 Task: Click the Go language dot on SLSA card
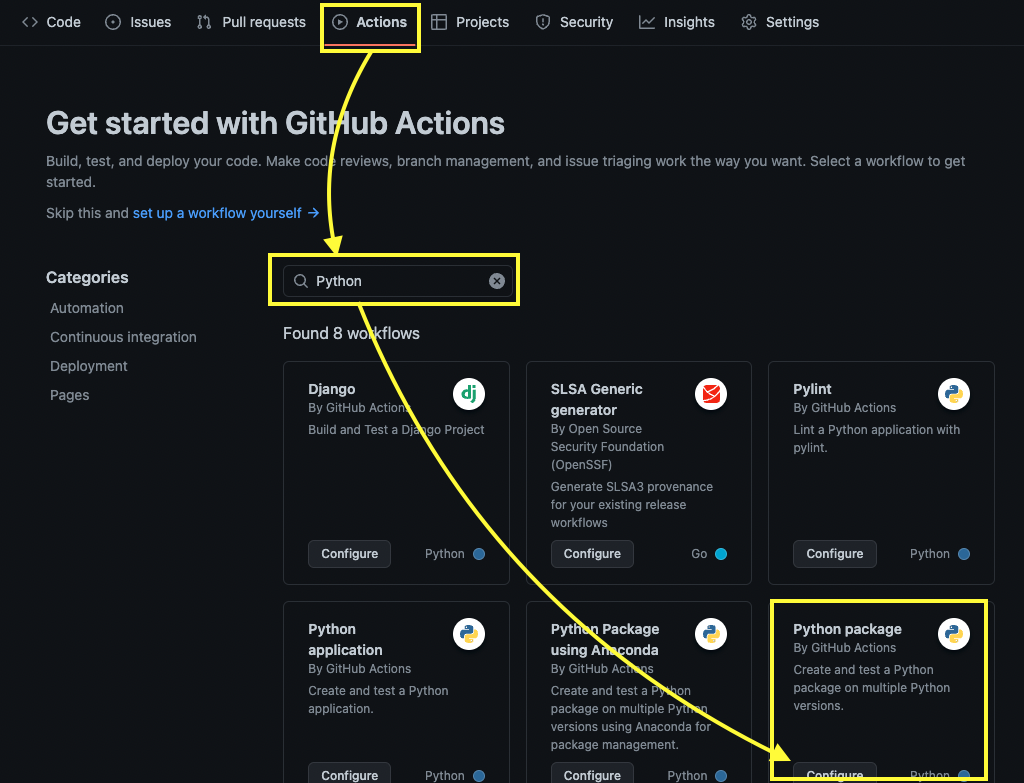point(721,554)
